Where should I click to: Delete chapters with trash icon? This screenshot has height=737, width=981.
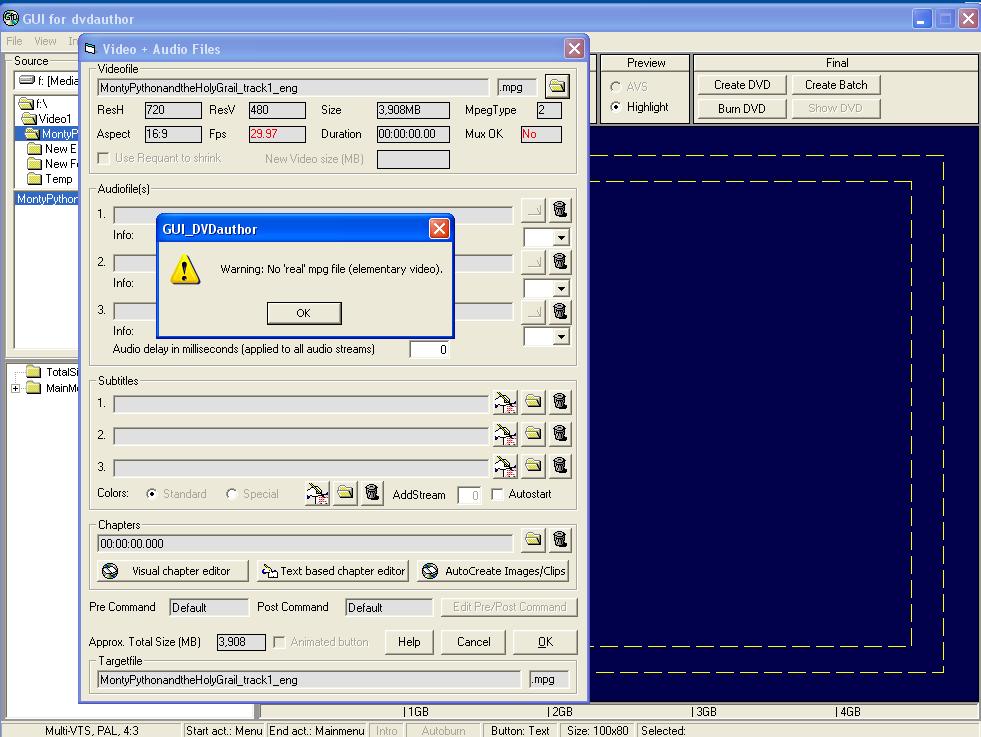tap(560, 539)
